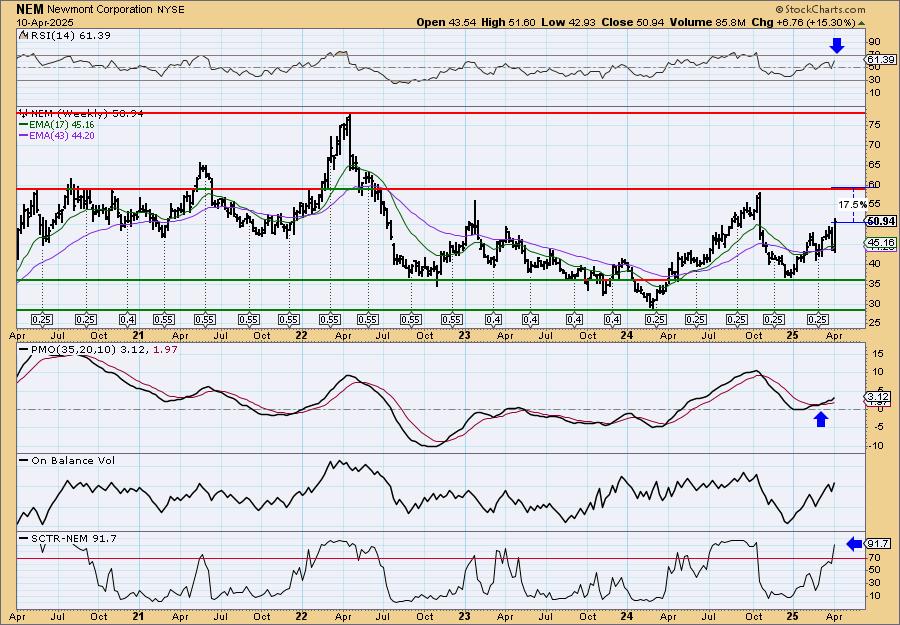Viewport: 900px width, 625px height.
Task: Click the 65 price axis label
Action: [x=874, y=165]
